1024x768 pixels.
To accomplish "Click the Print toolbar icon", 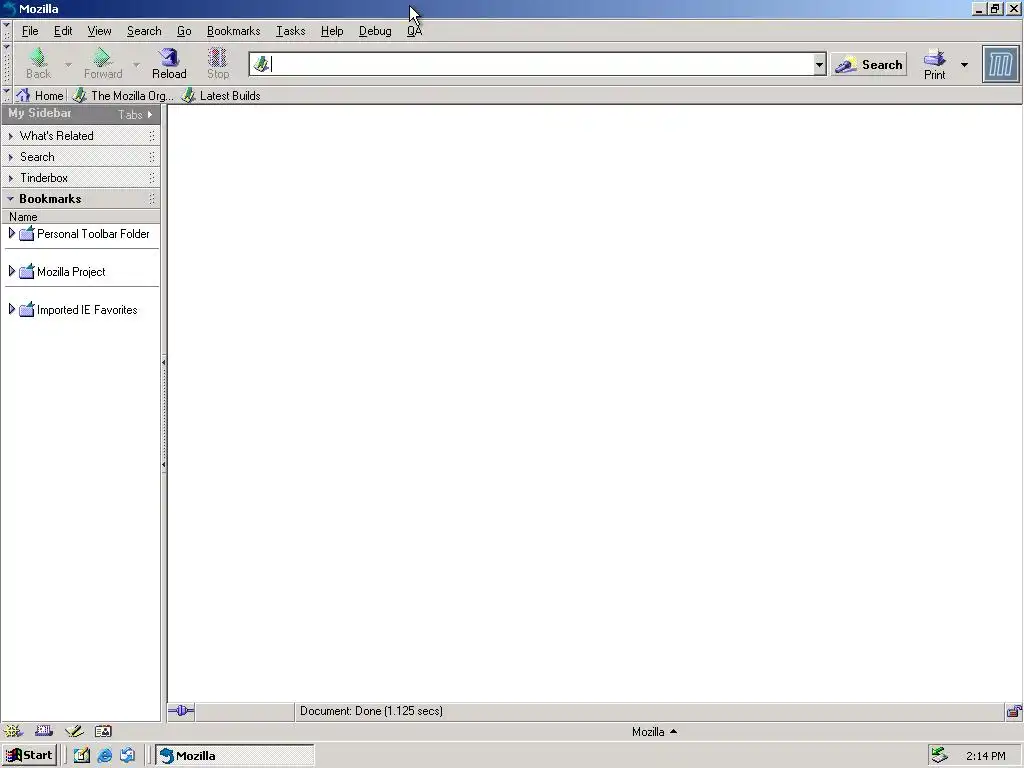I will [935, 64].
